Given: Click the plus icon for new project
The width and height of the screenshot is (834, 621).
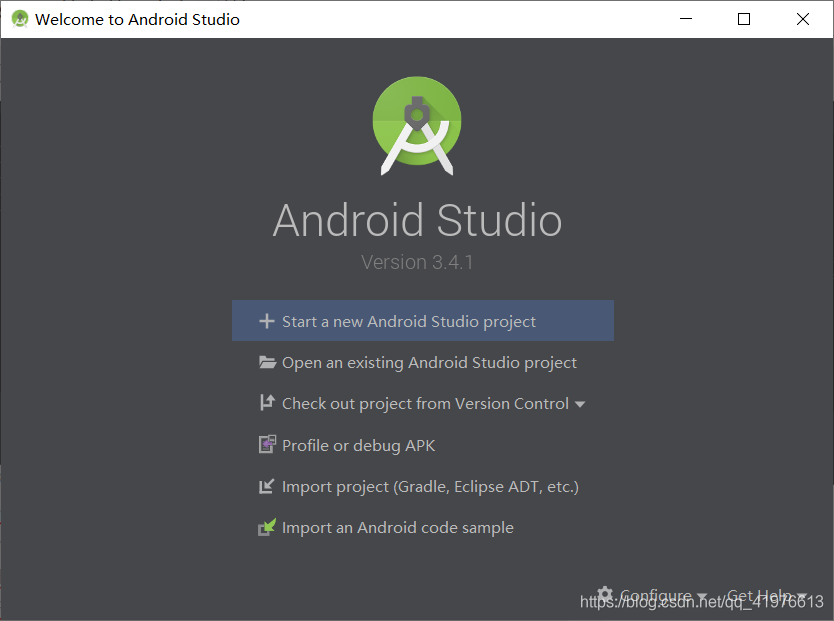Looking at the screenshot, I should [x=266, y=321].
